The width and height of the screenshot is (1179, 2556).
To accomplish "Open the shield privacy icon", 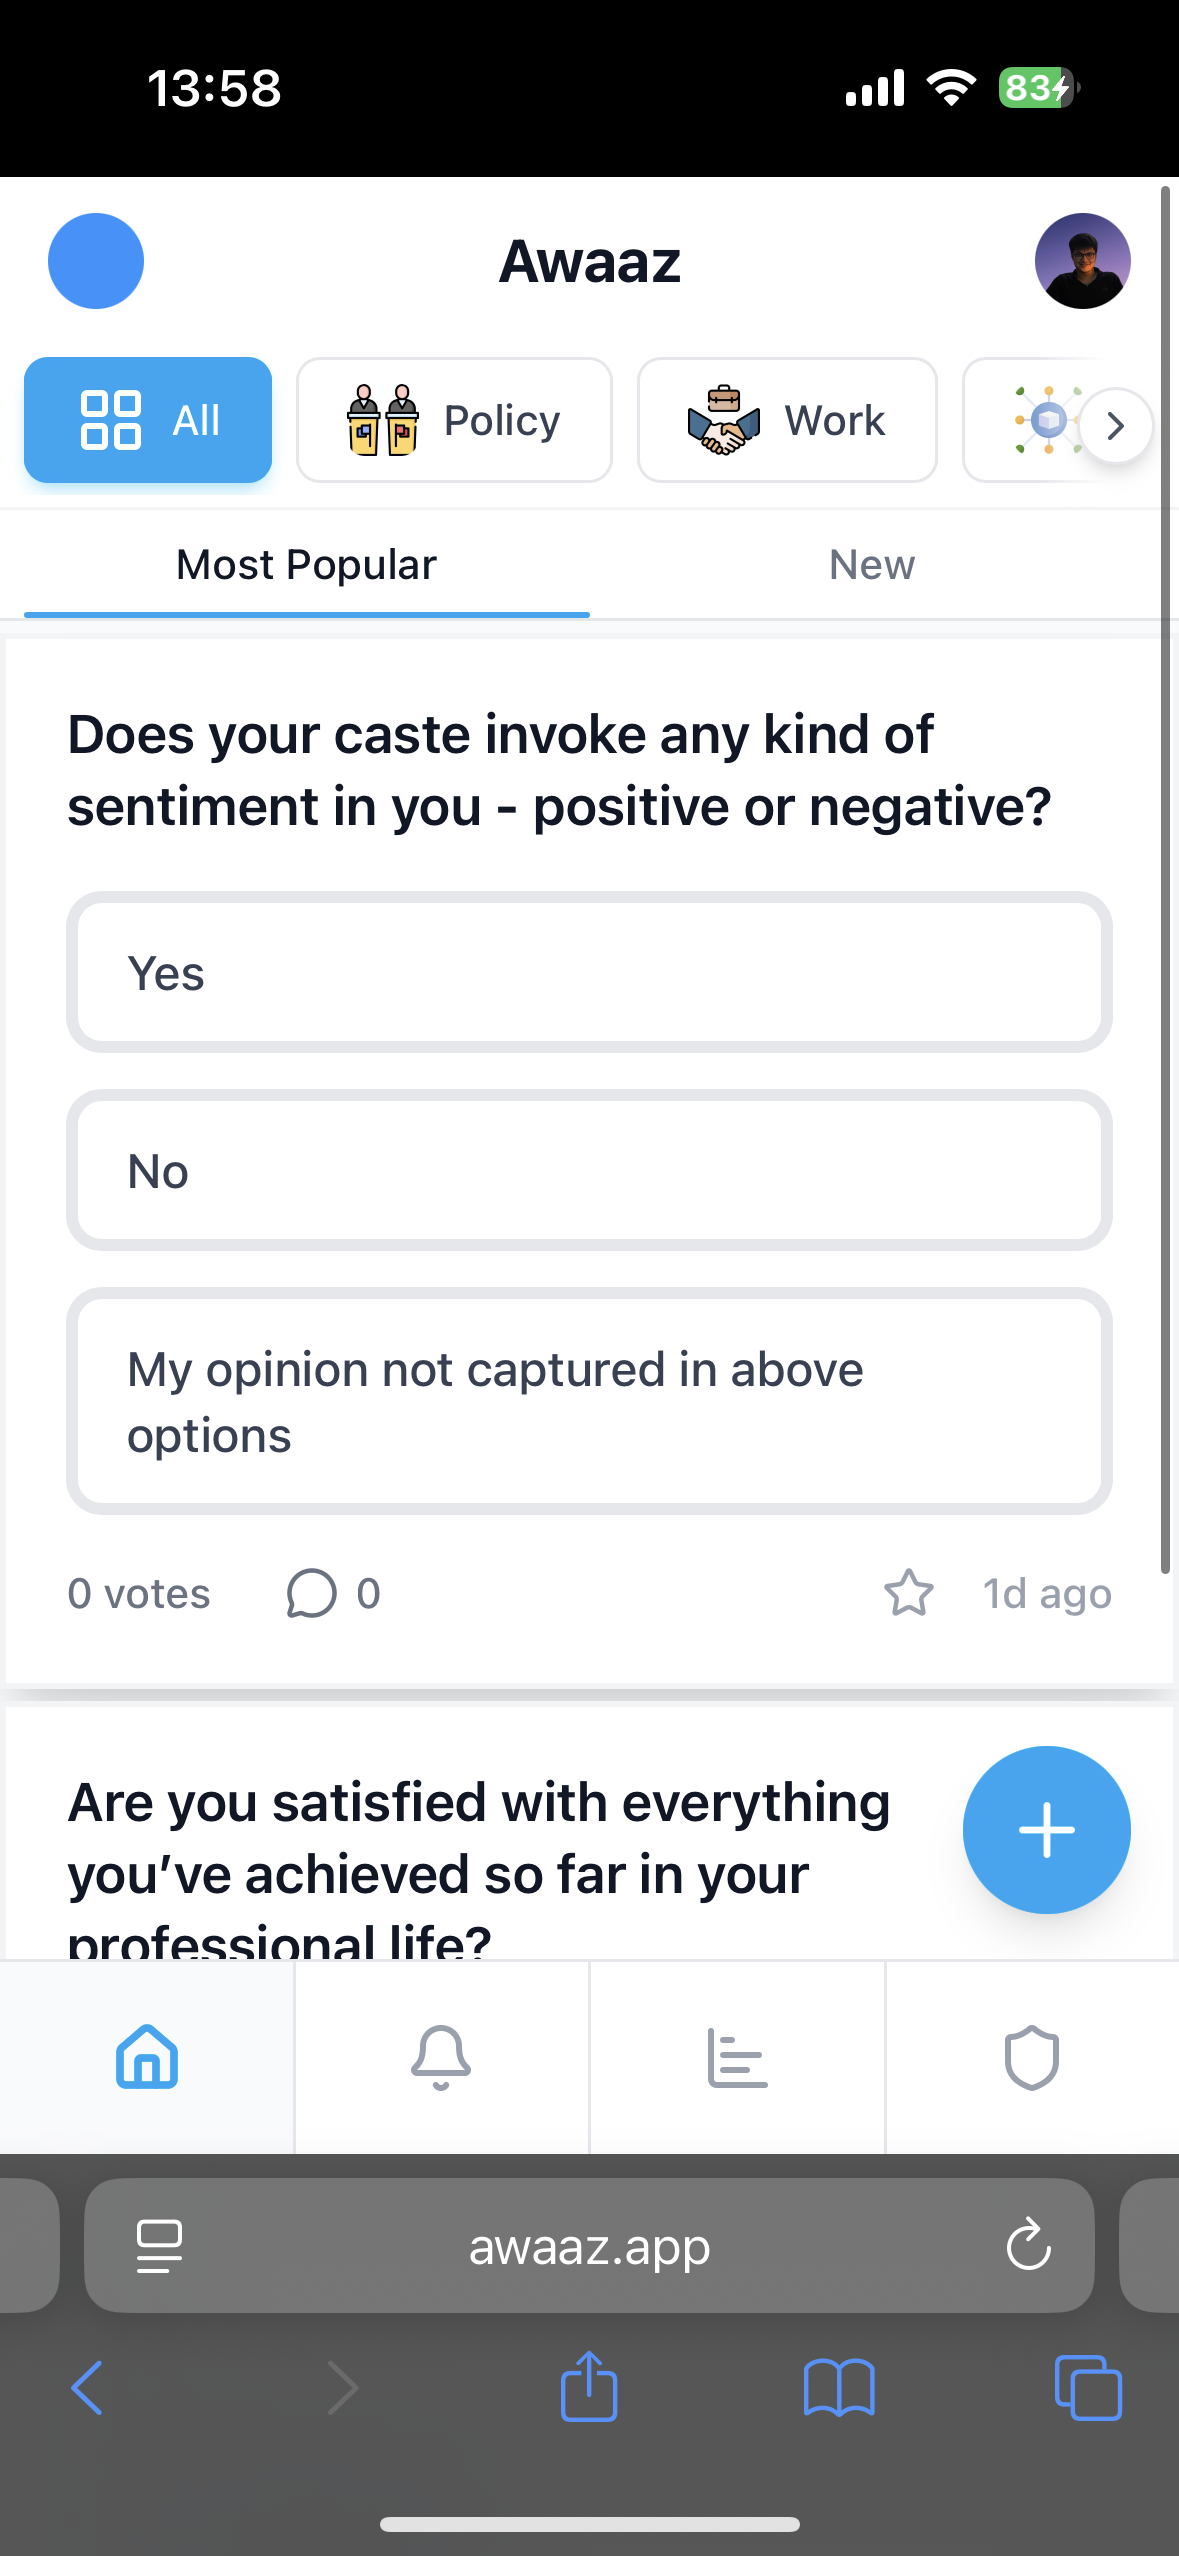I will (x=1032, y=2057).
